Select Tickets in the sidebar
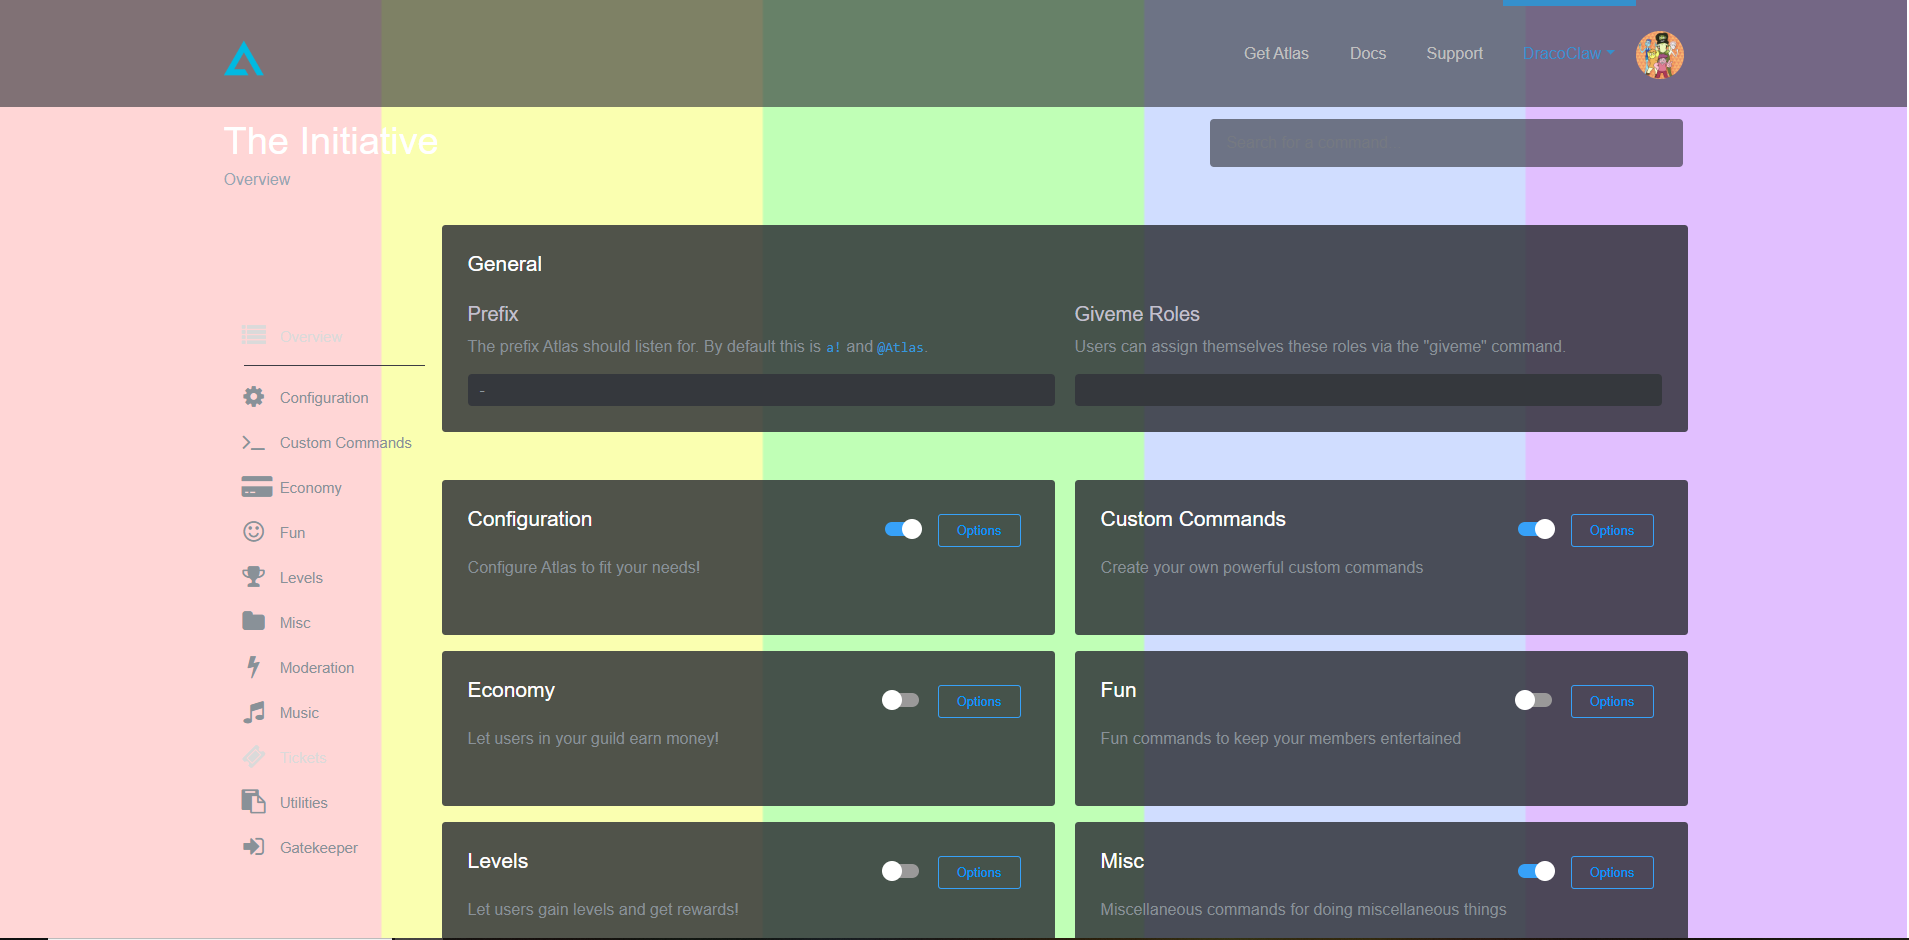The width and height of the screenshot is (1909, 940). point(303,758)
